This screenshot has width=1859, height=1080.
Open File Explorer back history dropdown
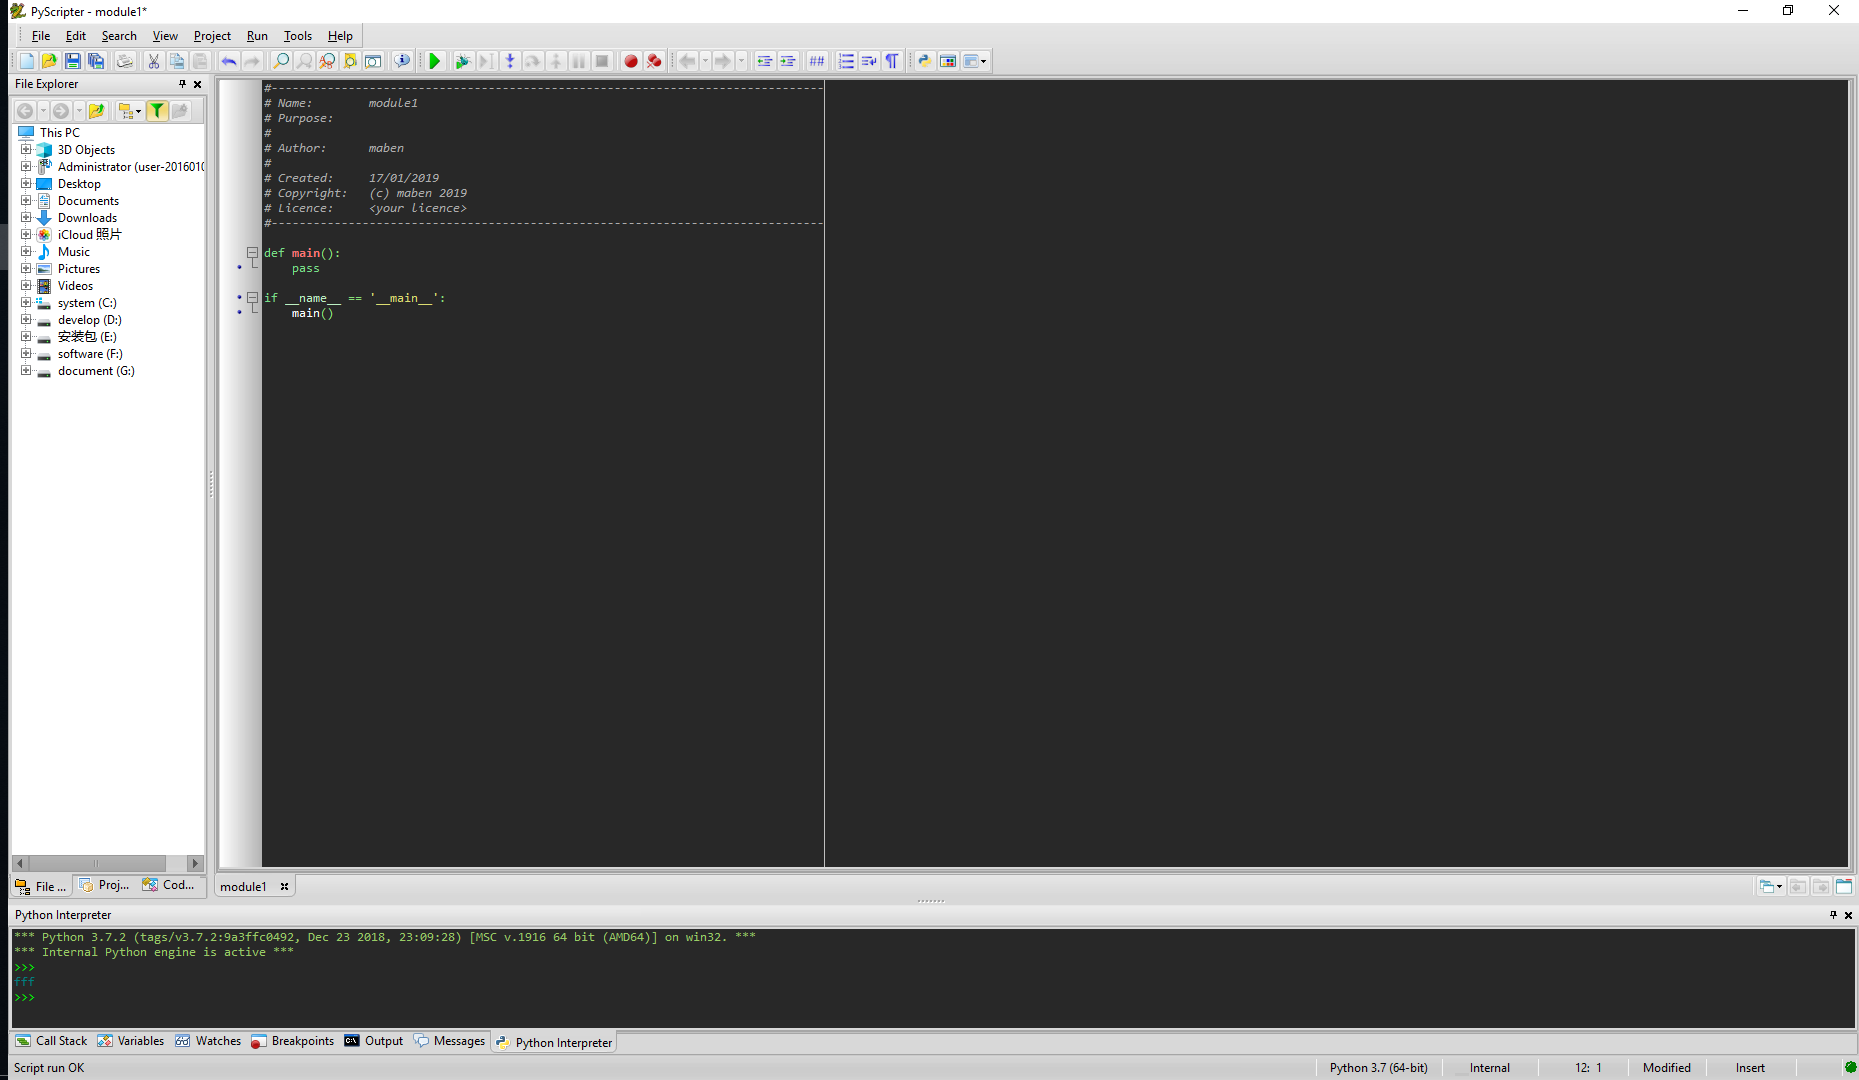click(43, 111)
